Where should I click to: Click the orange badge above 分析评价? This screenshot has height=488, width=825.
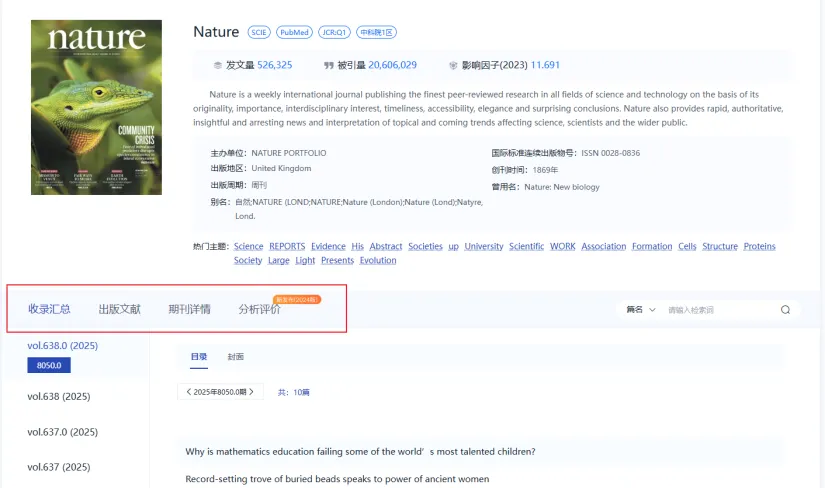point(297,300)
